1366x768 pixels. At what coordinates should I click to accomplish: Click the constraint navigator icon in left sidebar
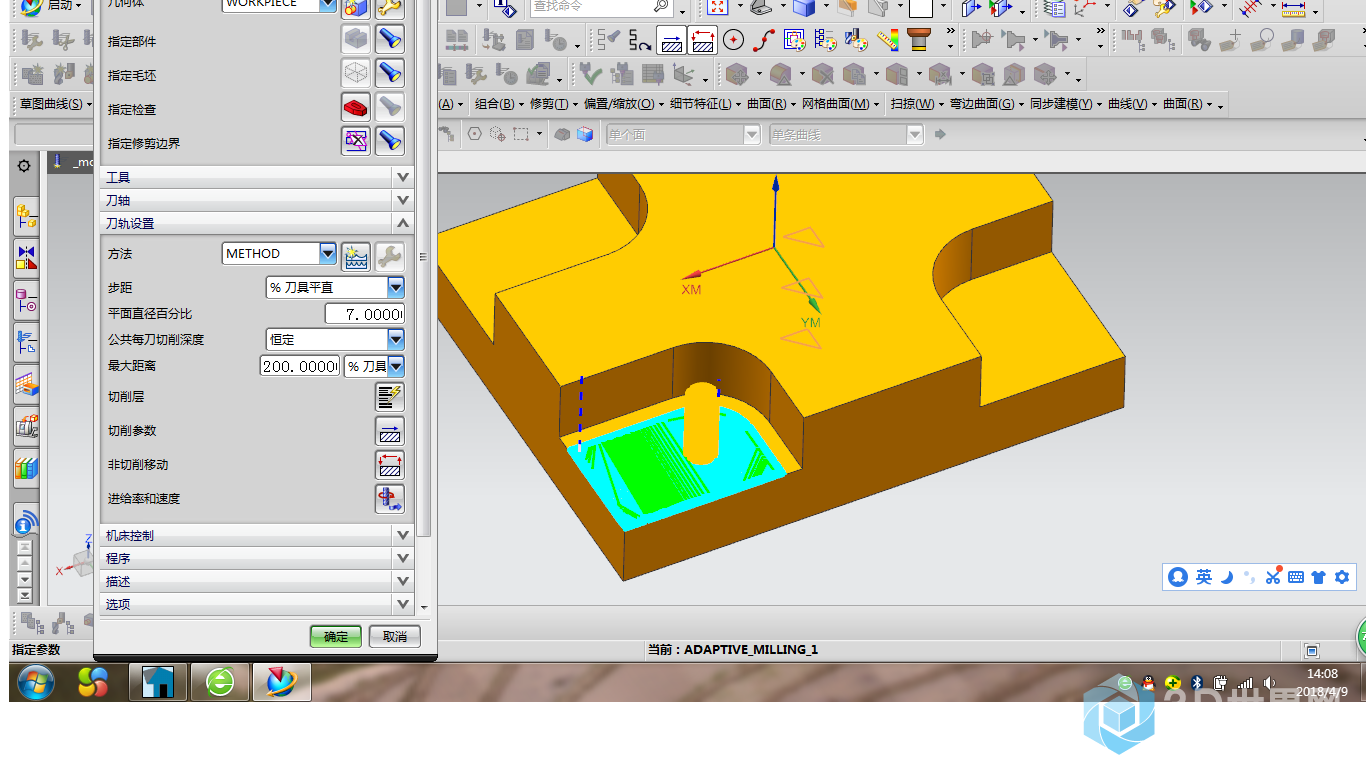tap(26, 258)
